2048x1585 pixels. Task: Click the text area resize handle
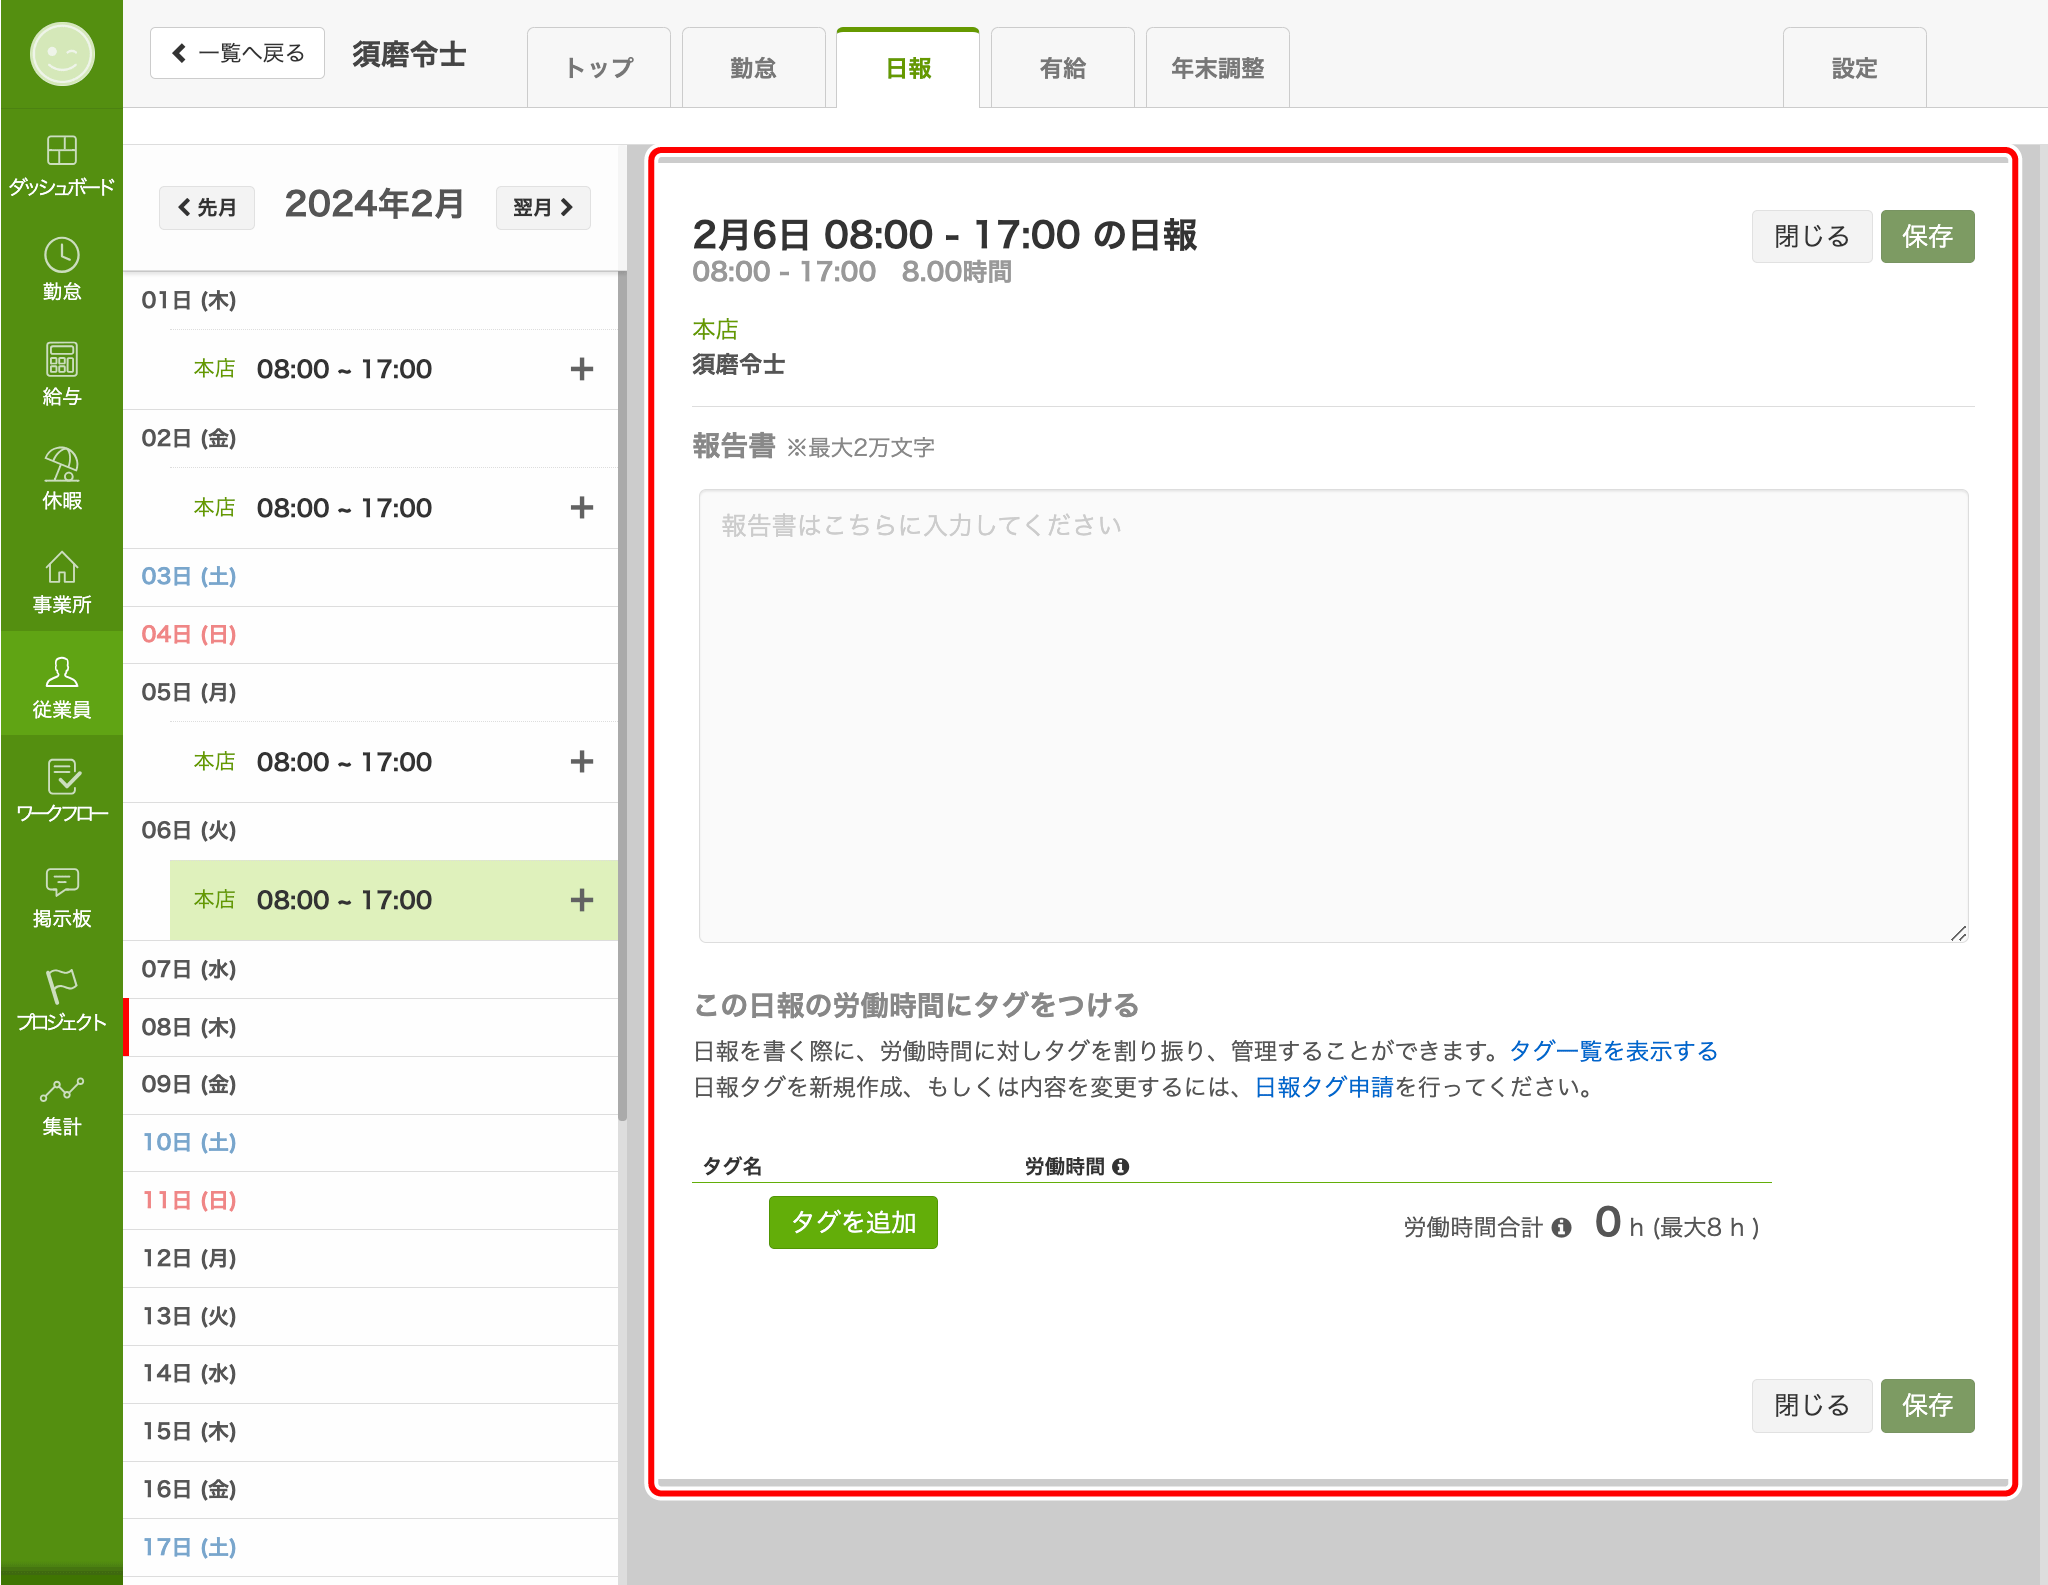1958,932
